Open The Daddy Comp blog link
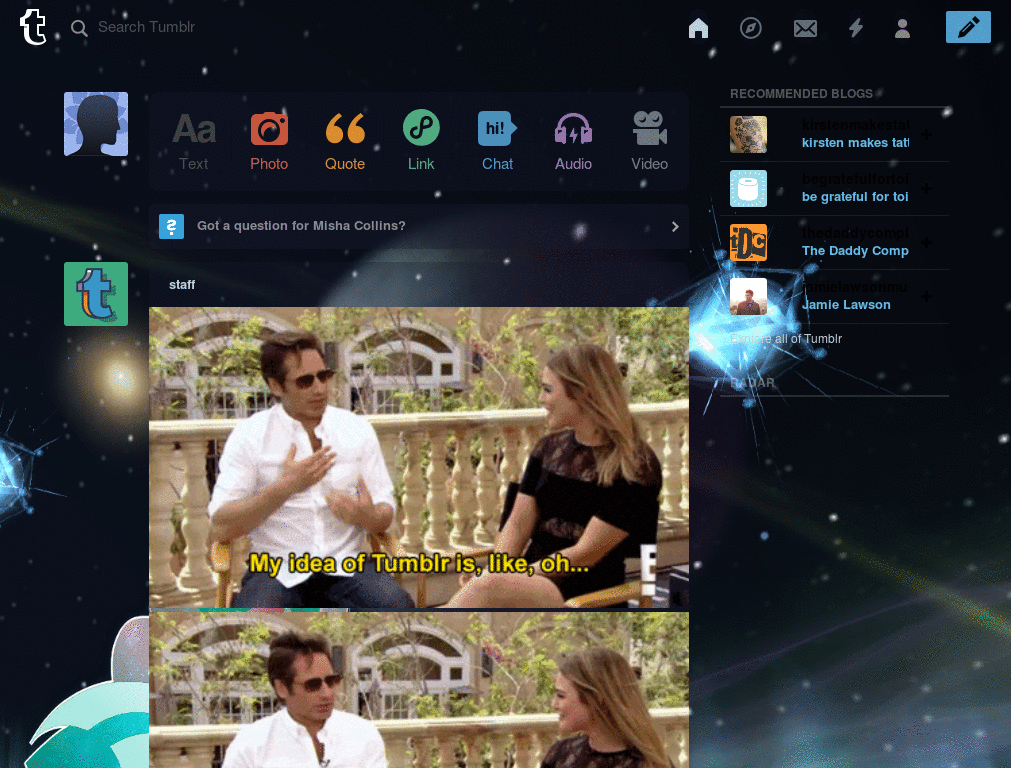 pos(855,251)
